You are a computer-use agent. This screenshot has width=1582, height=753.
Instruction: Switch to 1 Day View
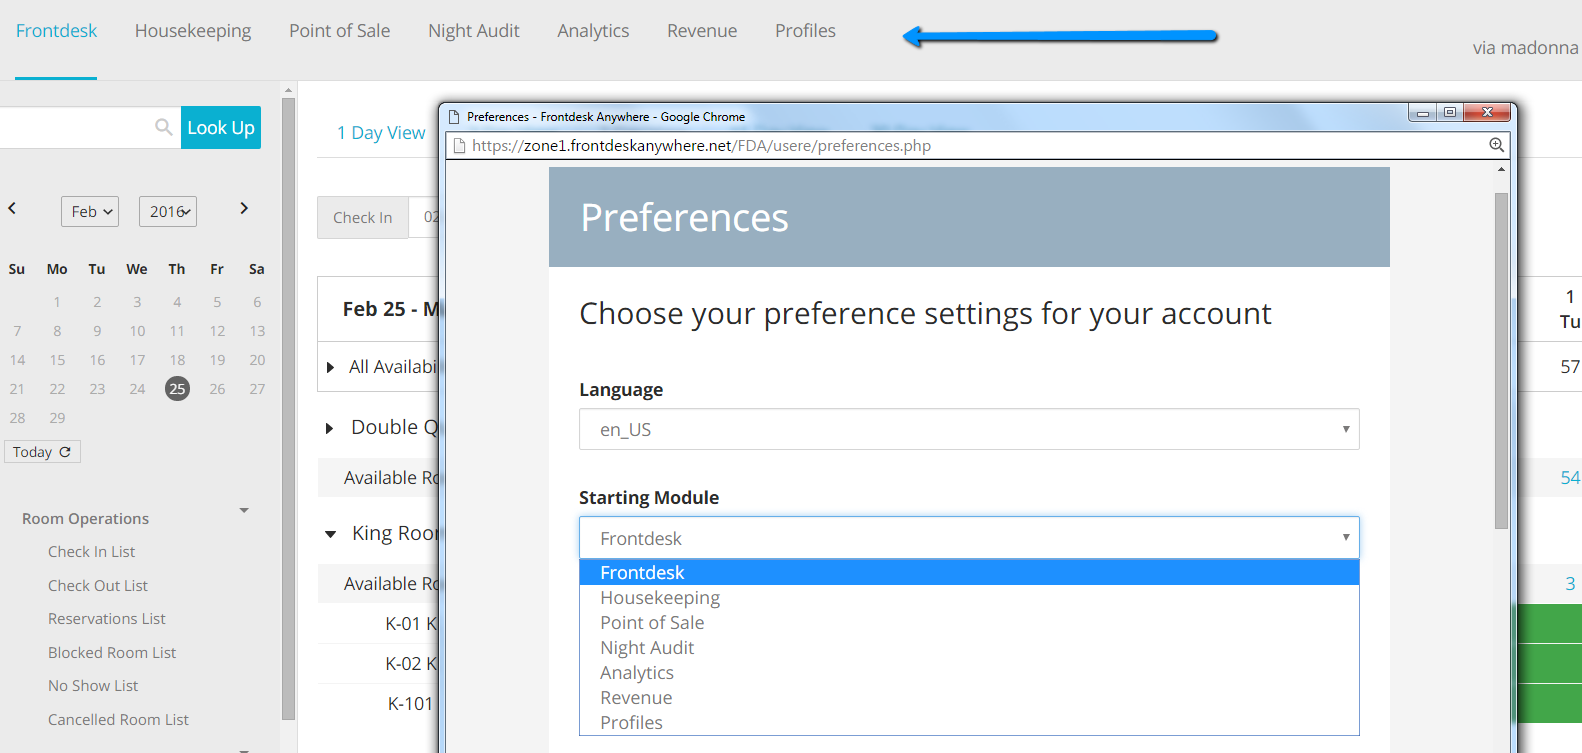(381, 133)
